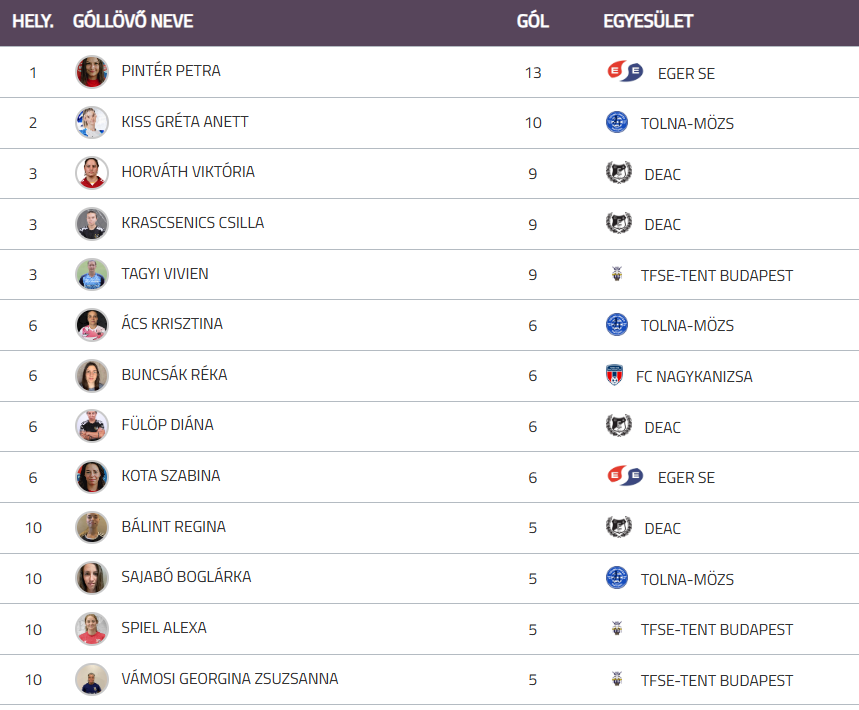Click the GÓL column header

coord(532,21)
